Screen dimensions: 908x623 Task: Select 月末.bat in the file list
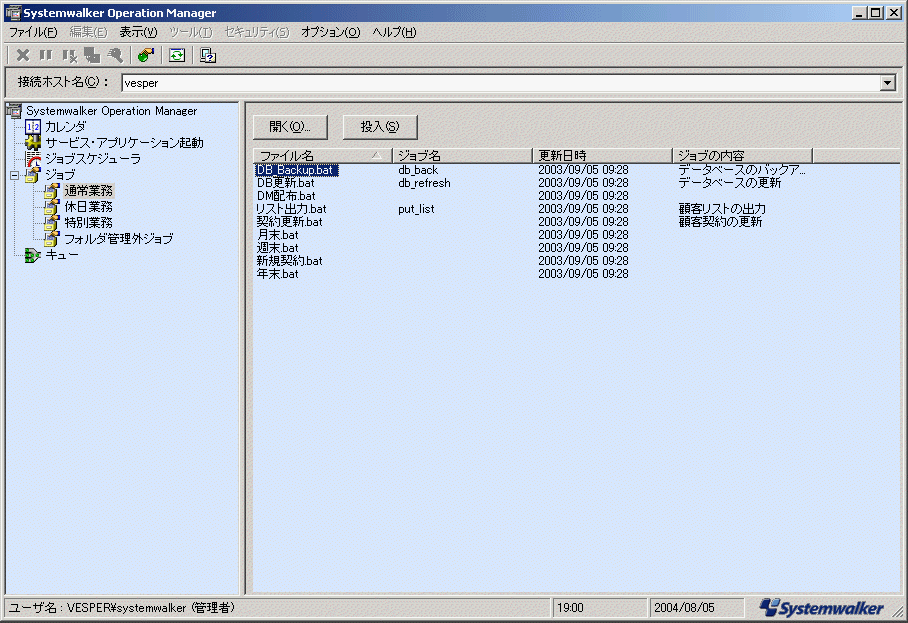point(277,235)
